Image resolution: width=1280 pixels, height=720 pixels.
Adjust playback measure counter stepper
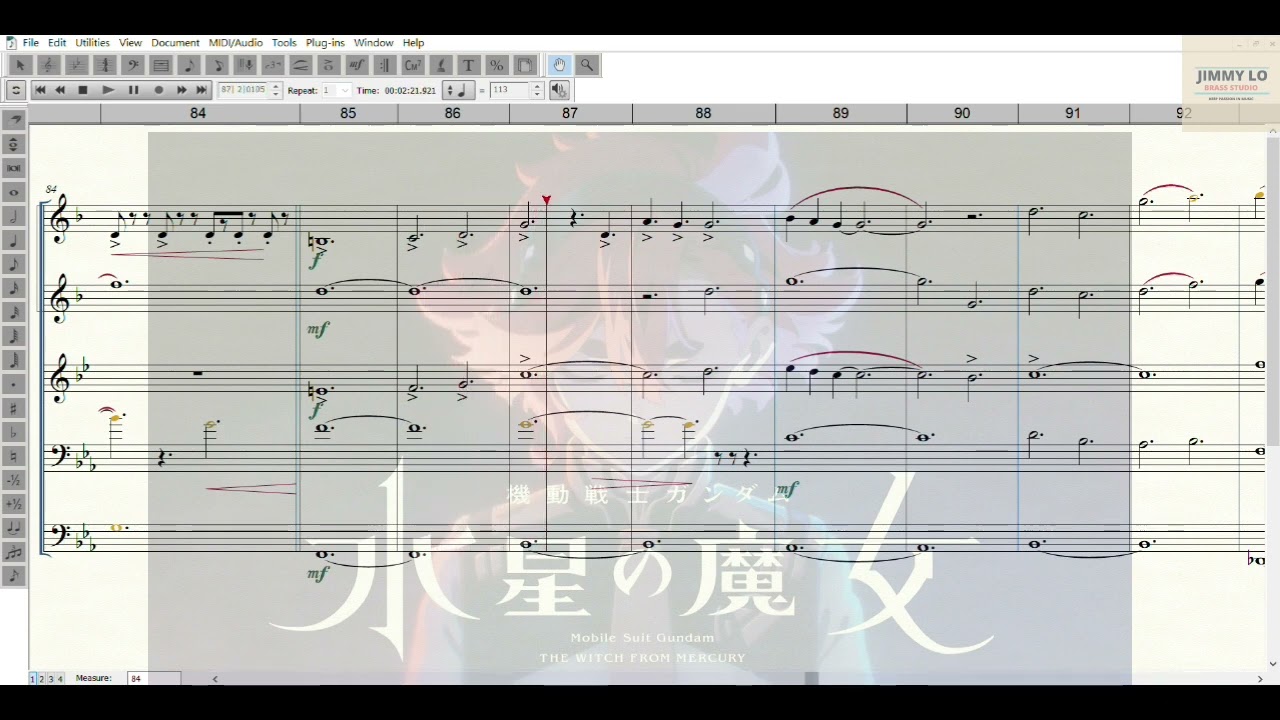pyautogui.click(x=275, y=90)
